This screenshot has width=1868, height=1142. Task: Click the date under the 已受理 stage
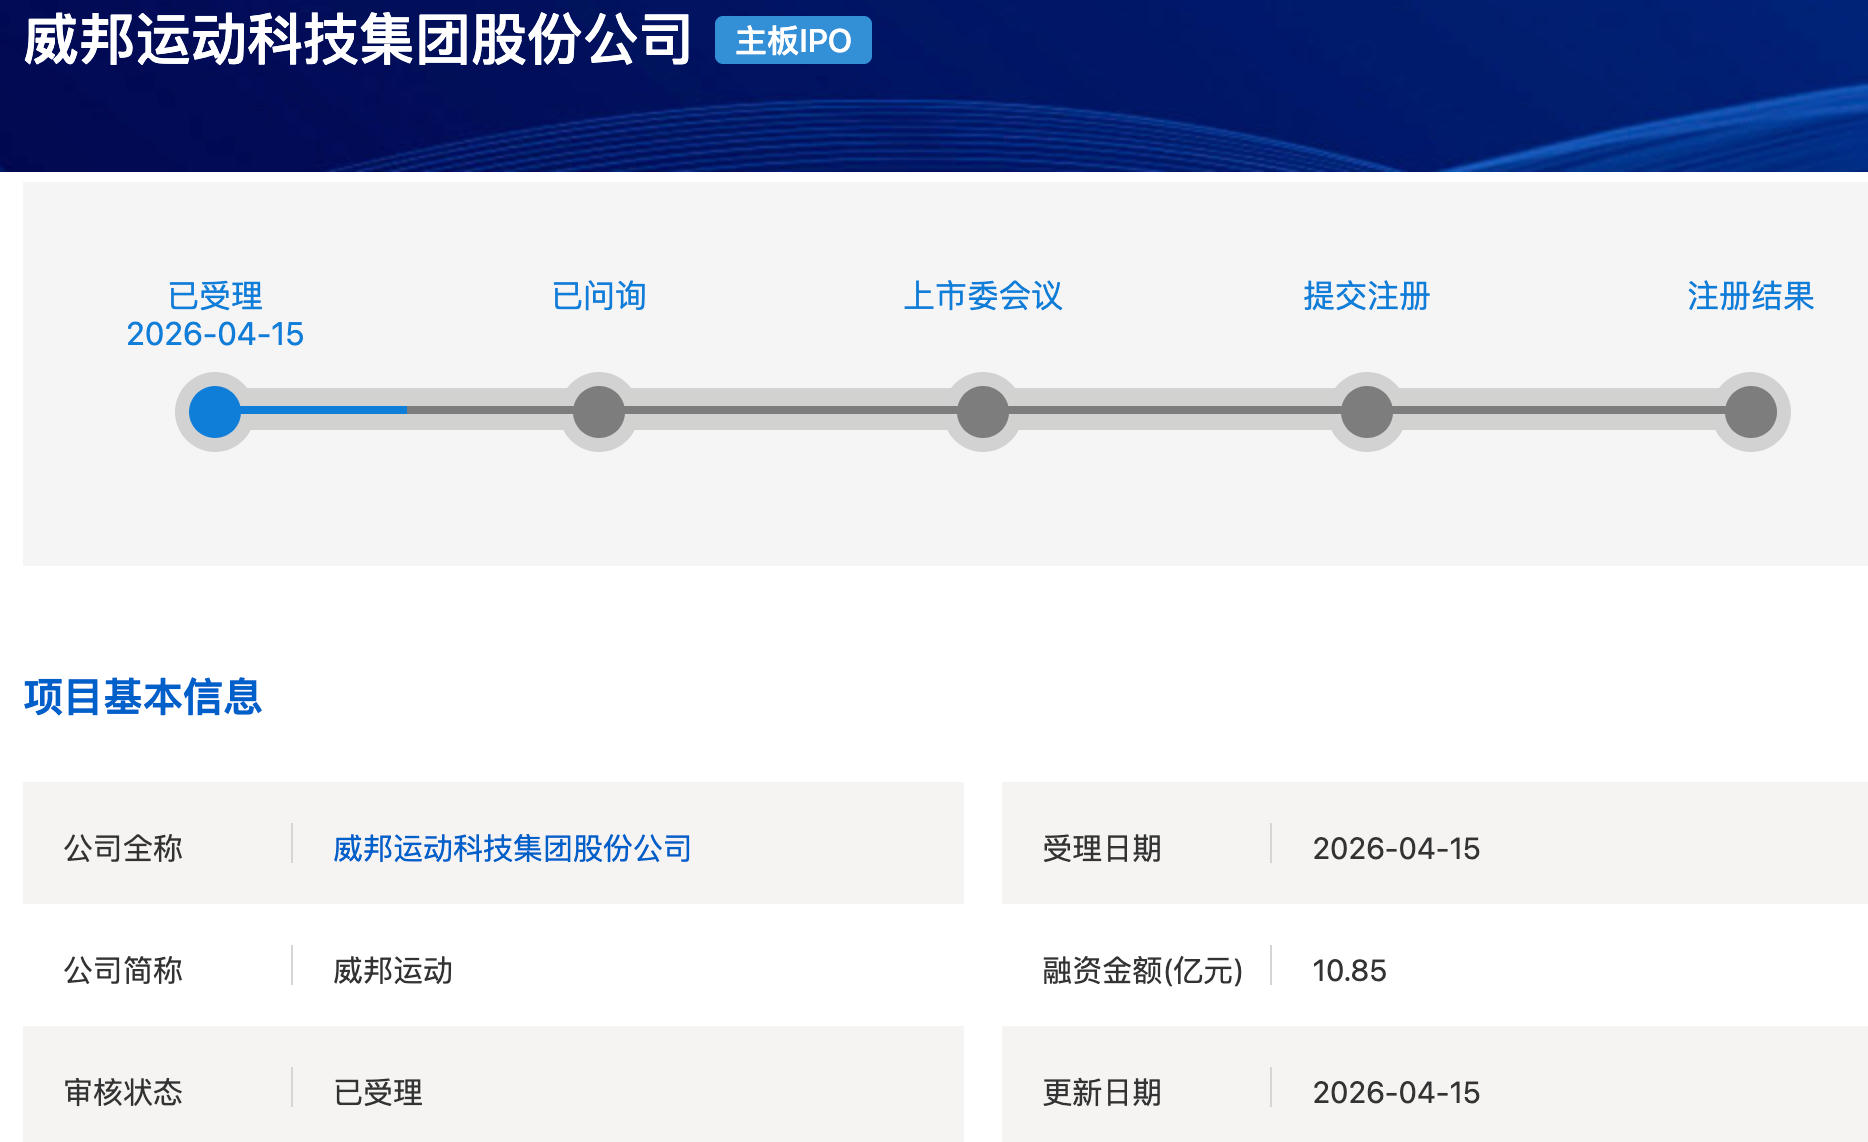pos(215,334)
